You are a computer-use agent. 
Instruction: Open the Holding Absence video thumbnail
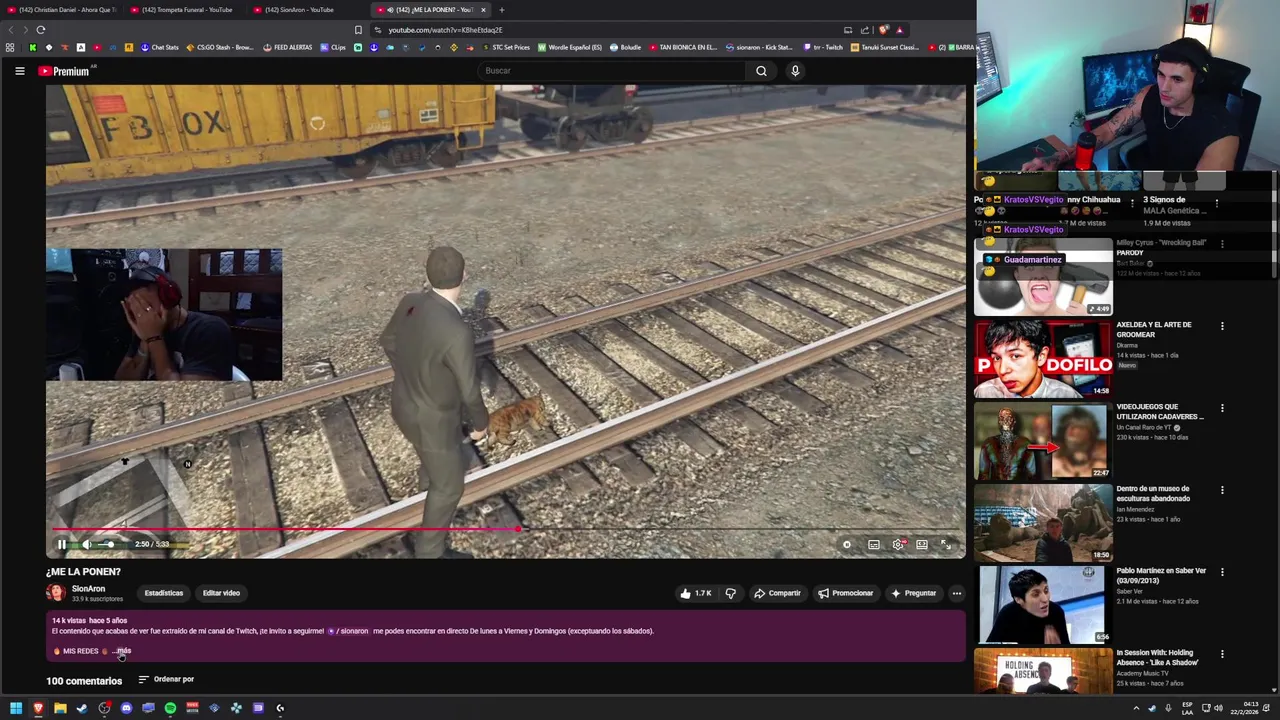coord(1044,671)
